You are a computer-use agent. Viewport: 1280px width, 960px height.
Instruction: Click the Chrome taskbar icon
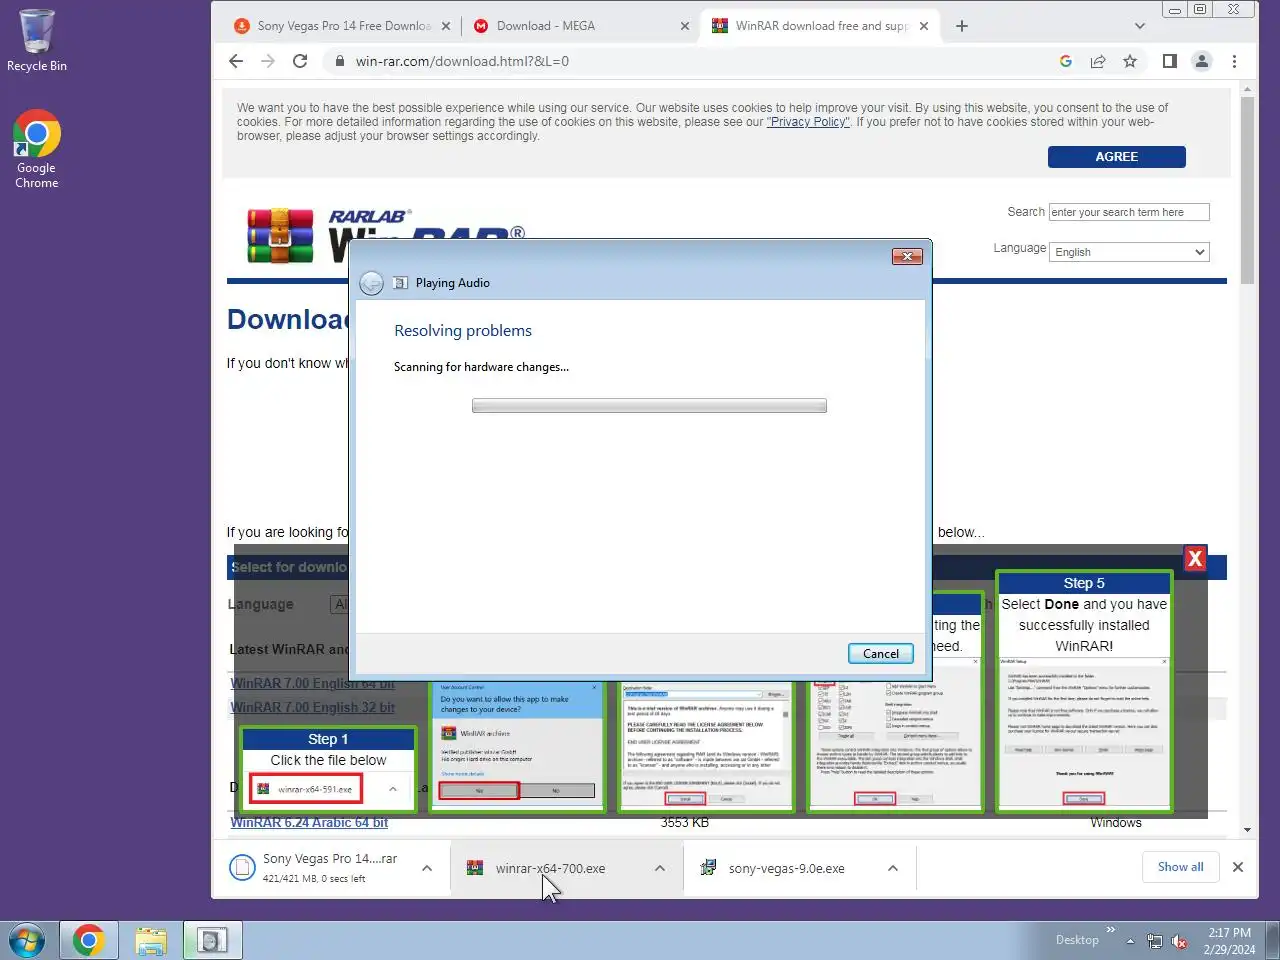[x=88, y=941]
